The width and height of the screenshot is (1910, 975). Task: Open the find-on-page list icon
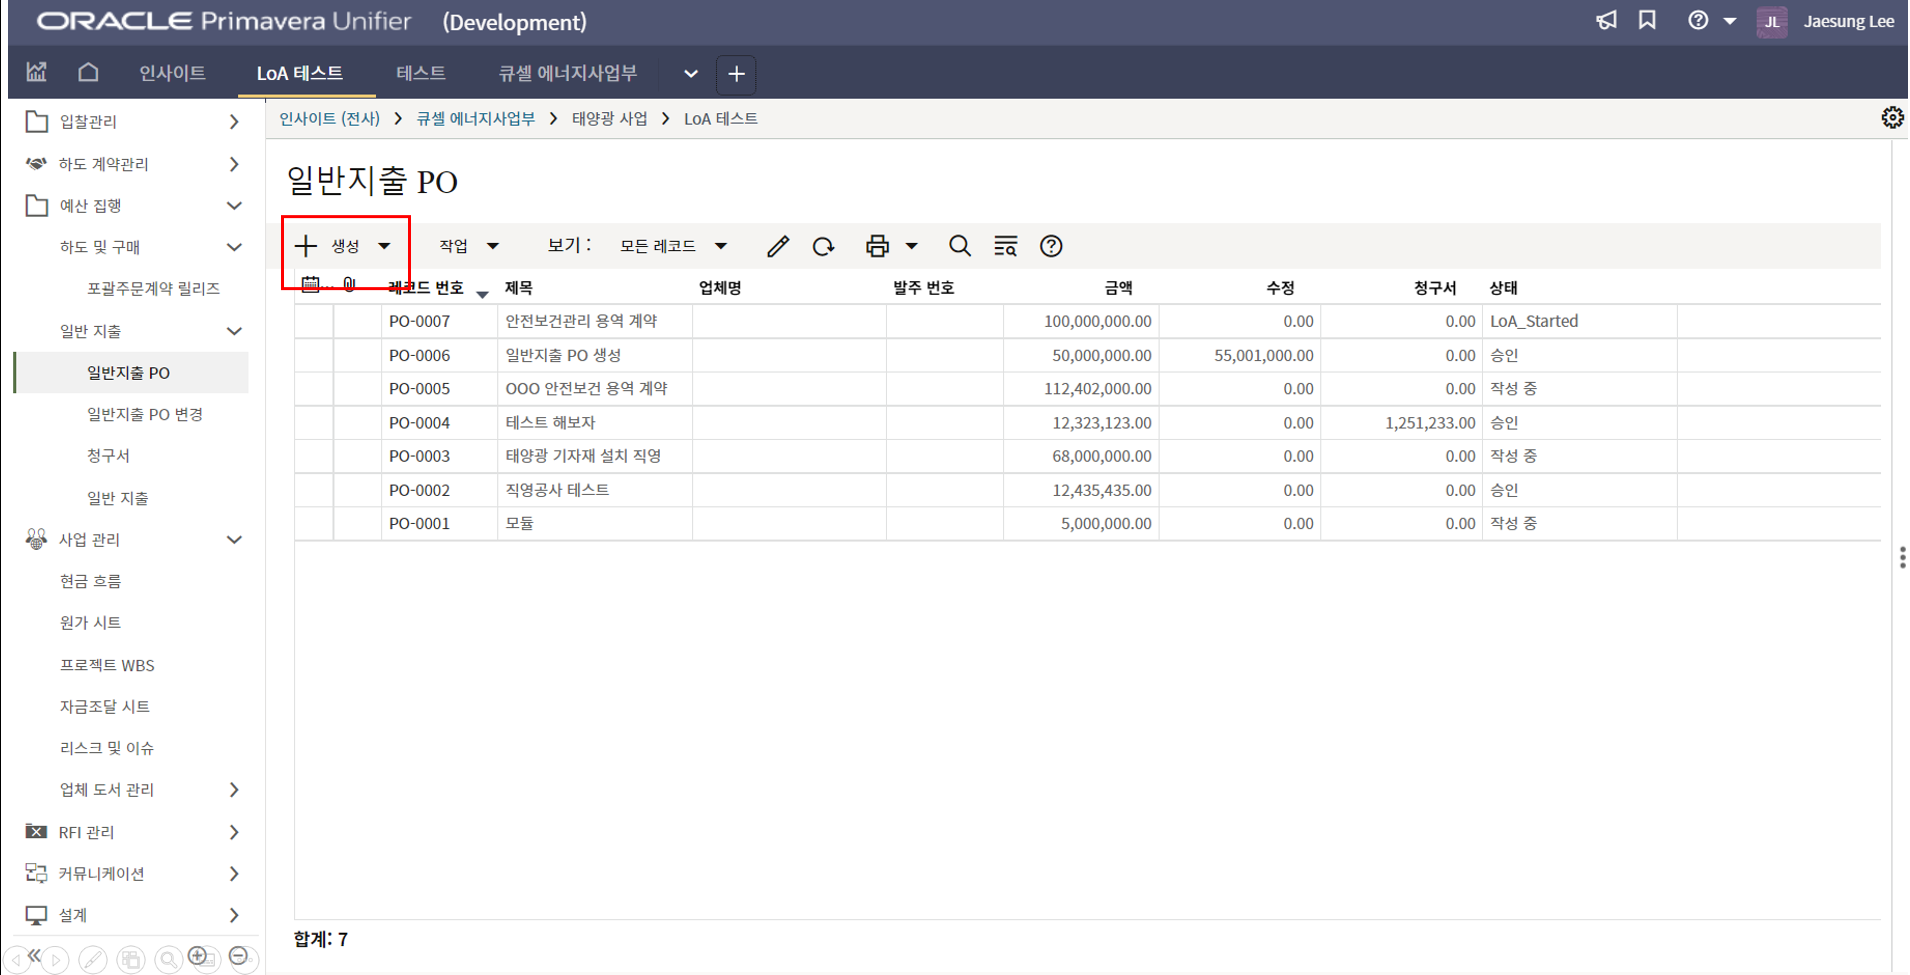(x=1005, y=246)
